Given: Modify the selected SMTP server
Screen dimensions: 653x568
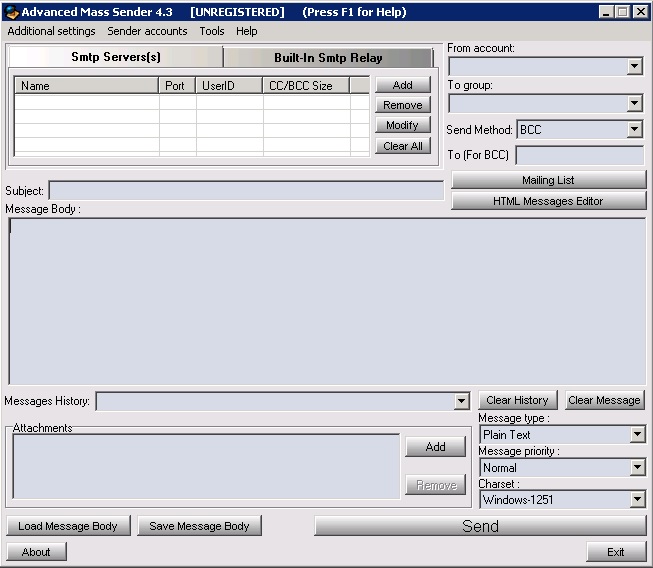Looking at the screenshot, I should (x=403, y=125).
